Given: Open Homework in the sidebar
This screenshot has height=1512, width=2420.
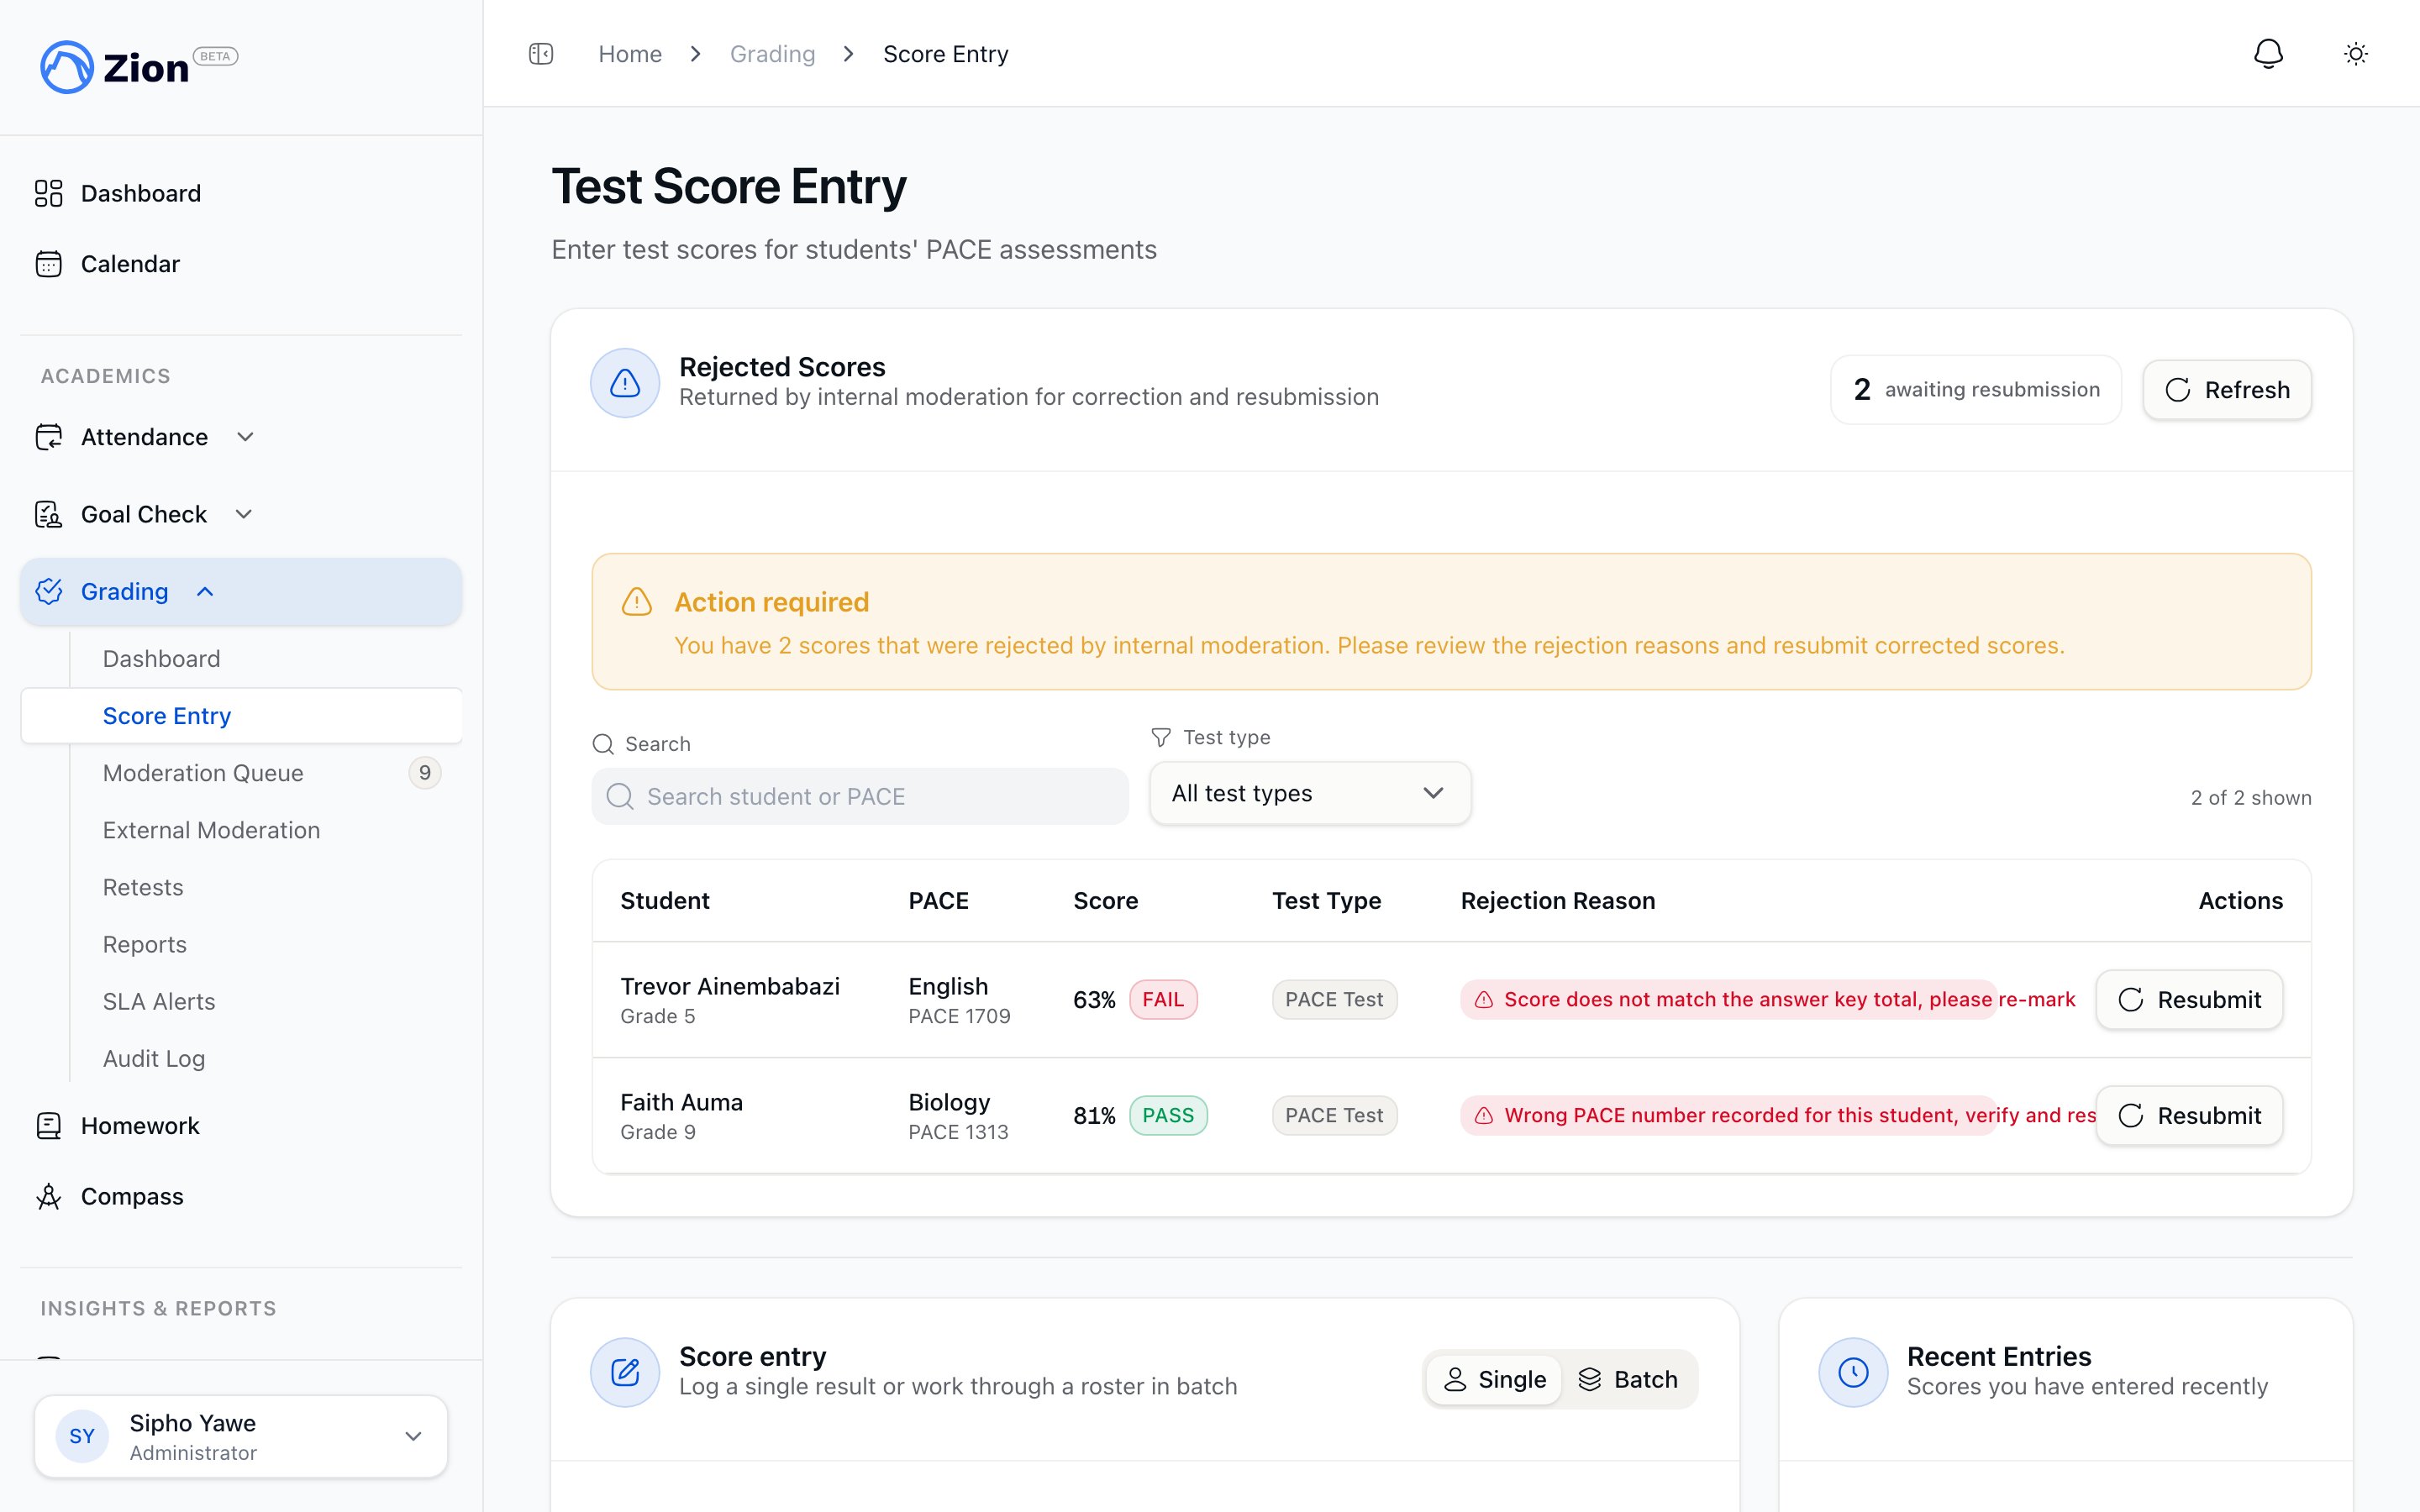Looking at the screenshot, I should tap(241, 1126).
